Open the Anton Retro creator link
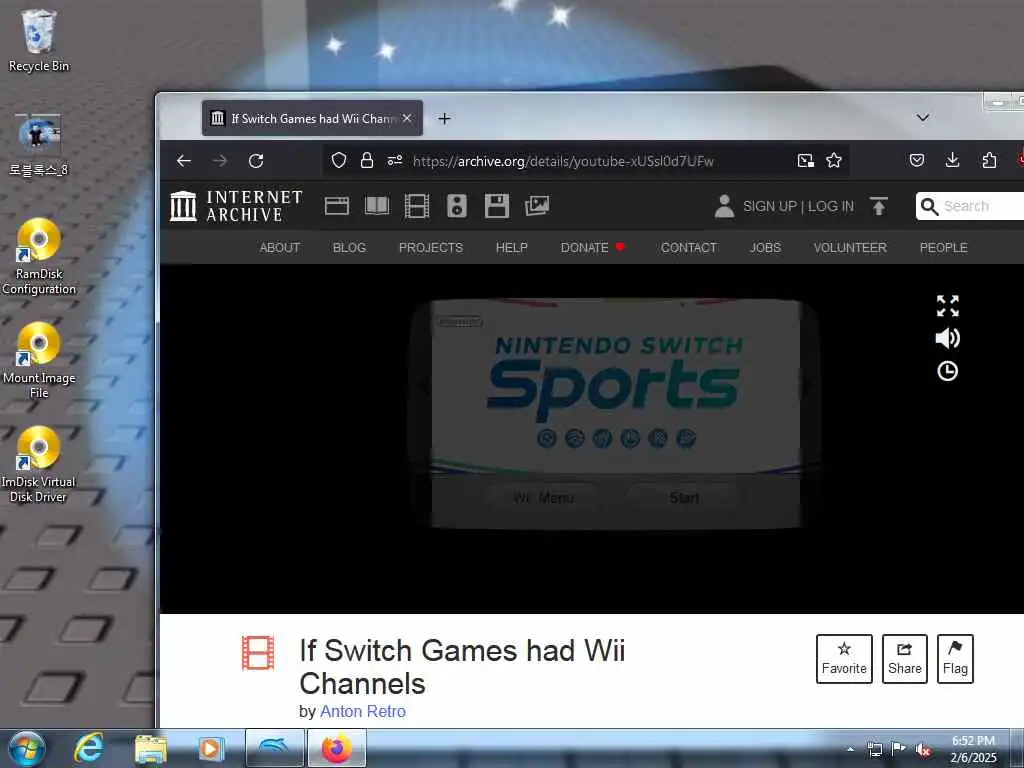The height and width of the screenshot is (768, 1024). click(362, 711)
